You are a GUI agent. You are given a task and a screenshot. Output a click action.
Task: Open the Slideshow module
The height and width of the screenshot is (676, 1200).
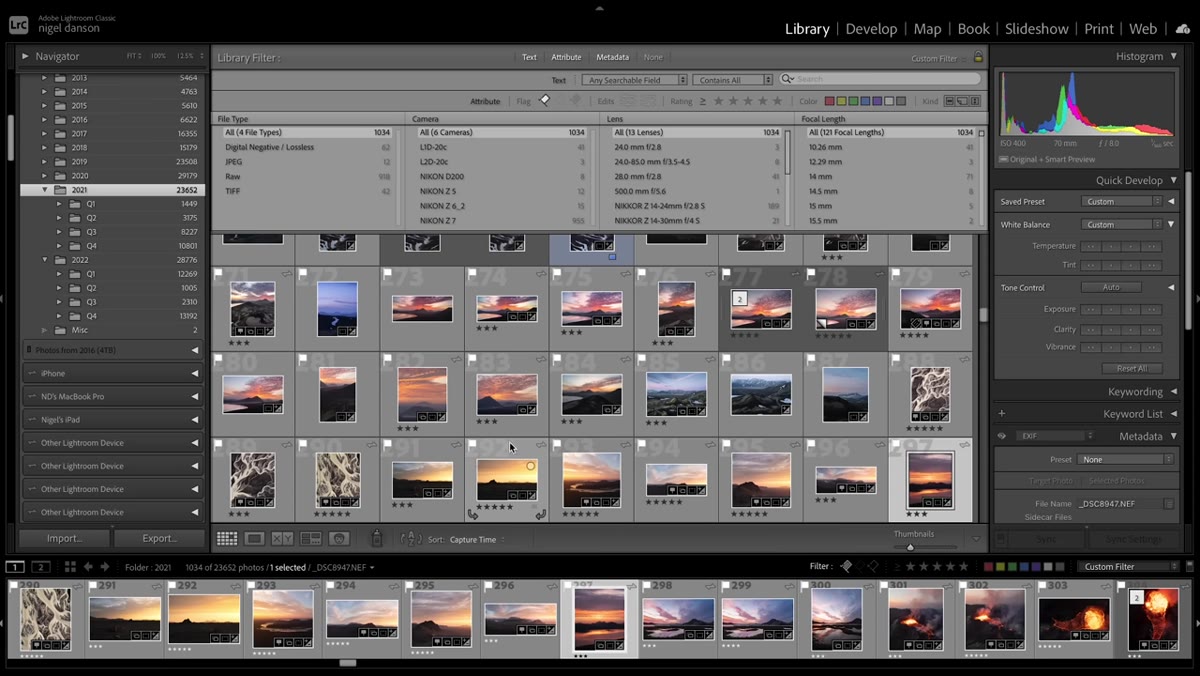1038,29
